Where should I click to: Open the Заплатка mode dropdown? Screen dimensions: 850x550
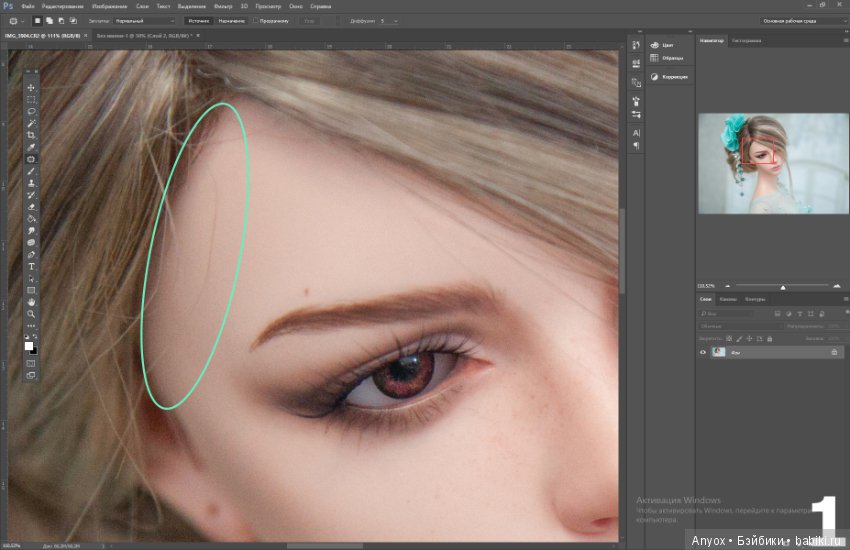point(145,21)
